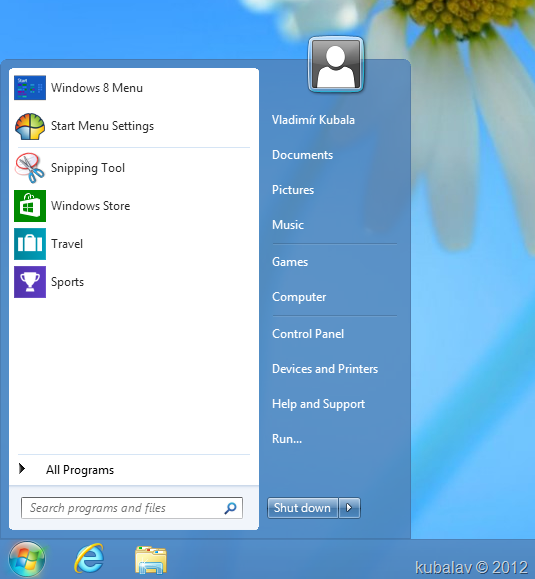
Task: Select the Start Menu Settings entry
Action: click(102, 126)
